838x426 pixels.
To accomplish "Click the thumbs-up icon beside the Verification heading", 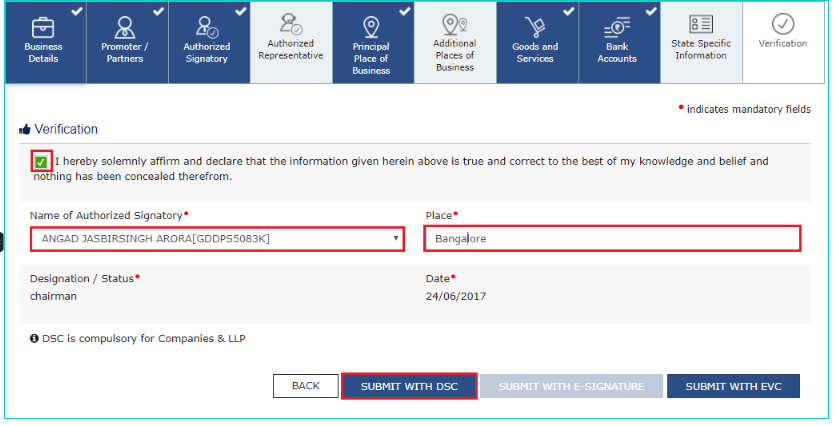I will click(25, 129).
